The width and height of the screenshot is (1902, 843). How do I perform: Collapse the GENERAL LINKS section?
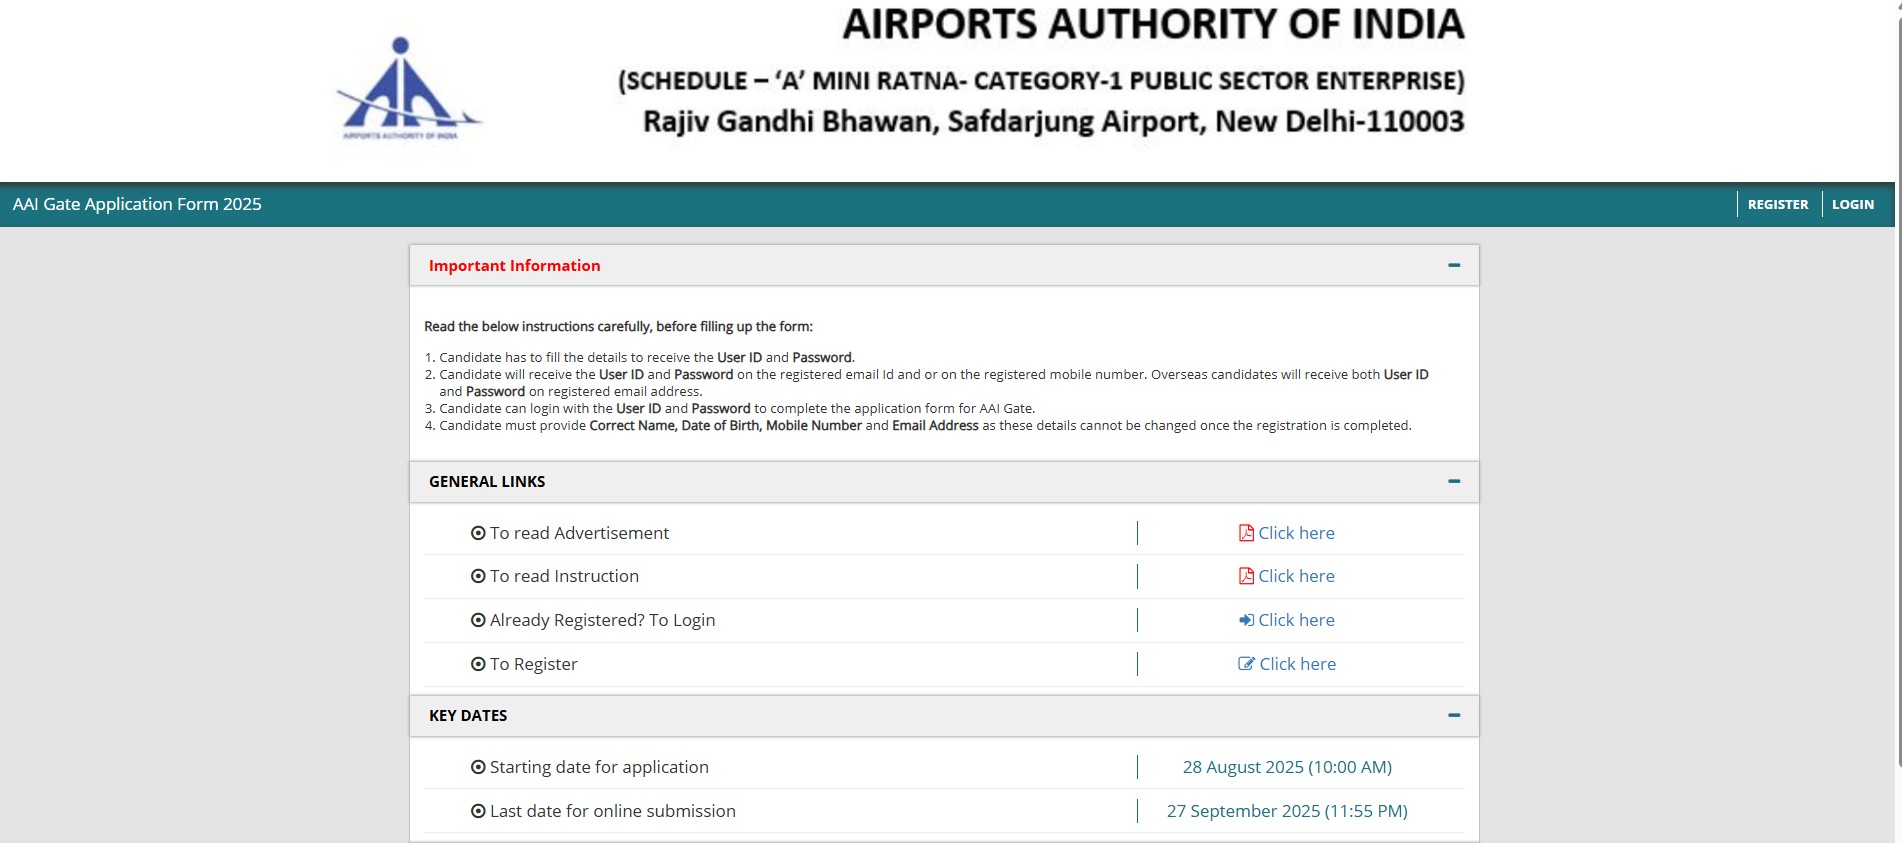(1454, 481)
